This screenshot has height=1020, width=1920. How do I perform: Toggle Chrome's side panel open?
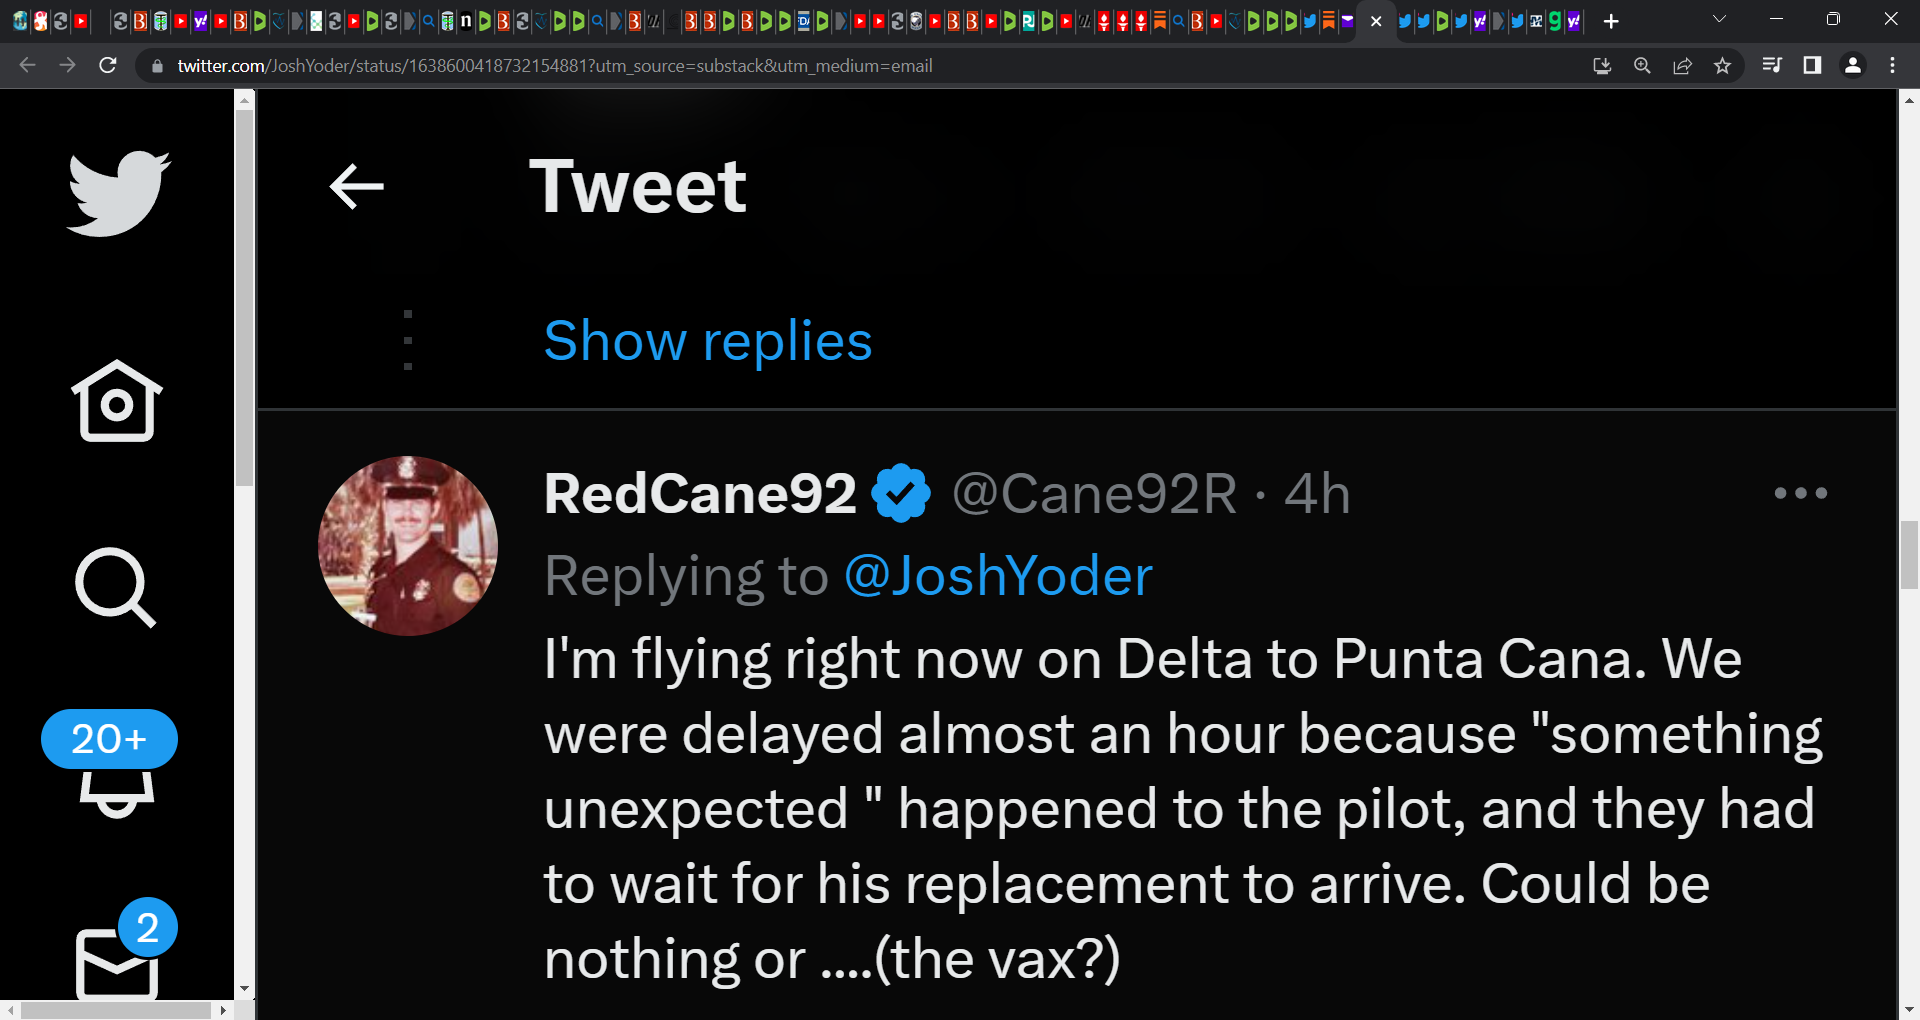tap(1812, 65)
